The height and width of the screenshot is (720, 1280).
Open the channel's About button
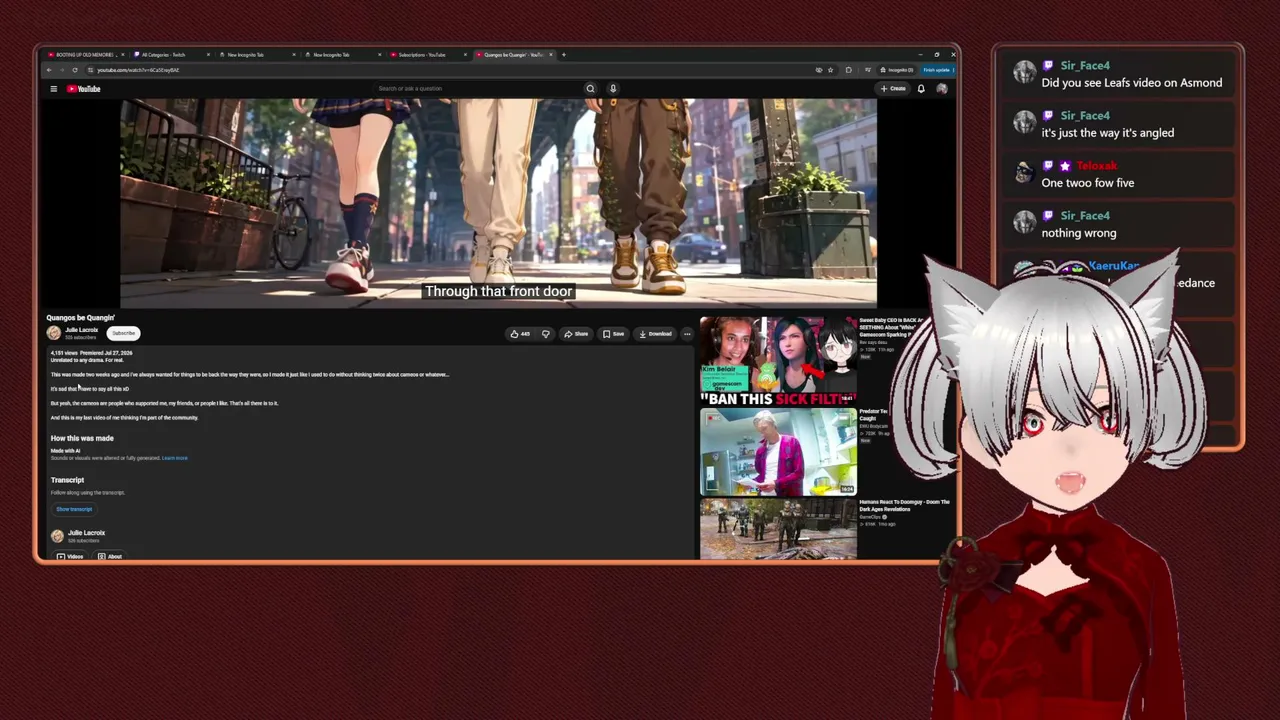[110, 556]
